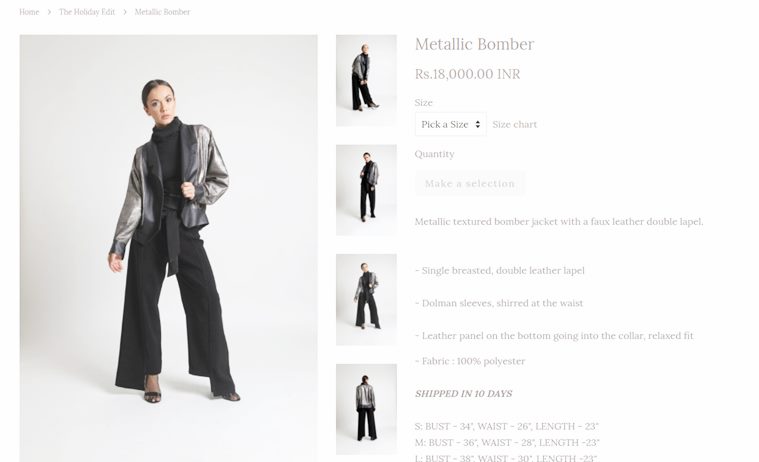
Task: Click the Size label above the dropdown
Action: coord(424,103)
